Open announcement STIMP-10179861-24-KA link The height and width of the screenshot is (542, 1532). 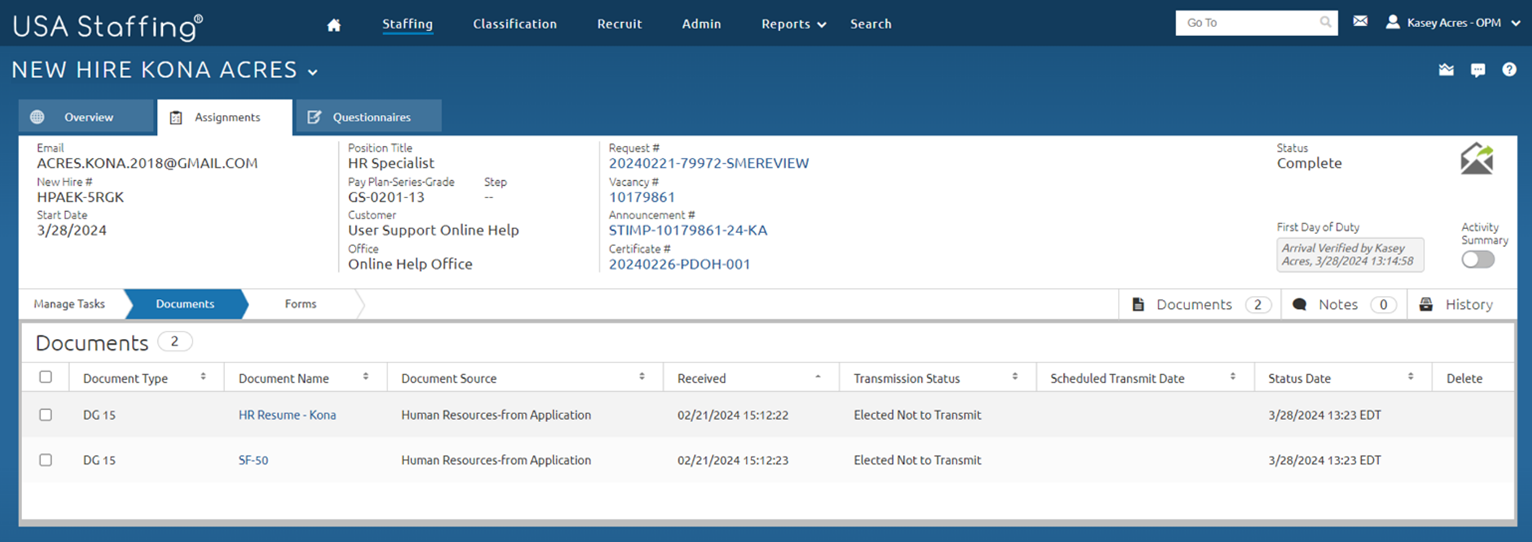[688, 231]
